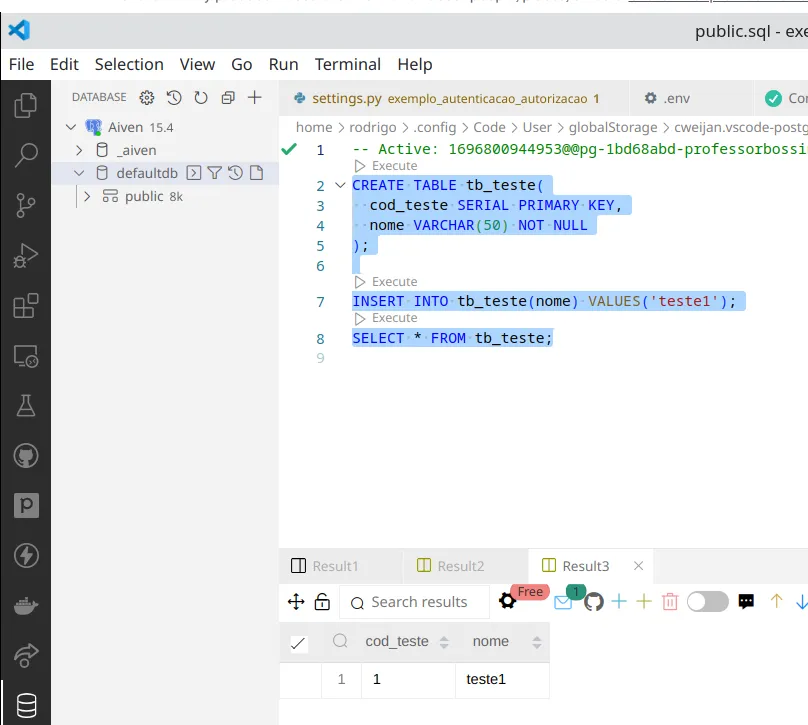Open the Search view in activity bar
The width and height of the screenshot is (808, 725).
pos(25,155)
